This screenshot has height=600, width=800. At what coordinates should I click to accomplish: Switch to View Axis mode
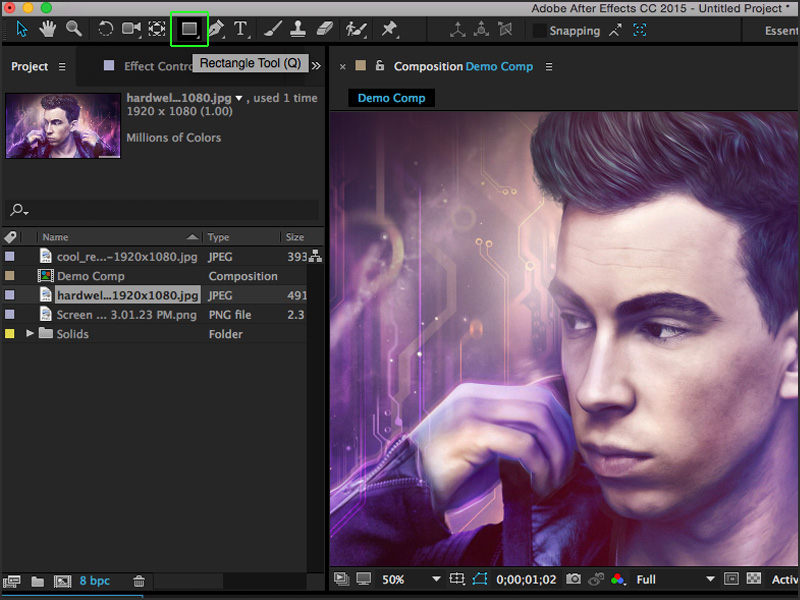coord(505,30)
